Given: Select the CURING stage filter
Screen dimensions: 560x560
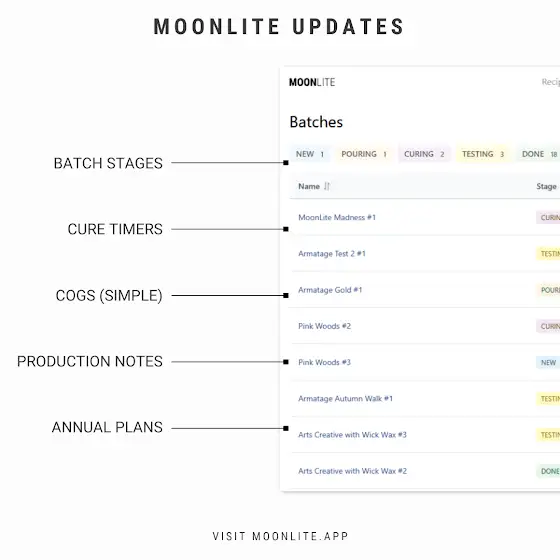Looking at the screenshot, I should 424,154.
